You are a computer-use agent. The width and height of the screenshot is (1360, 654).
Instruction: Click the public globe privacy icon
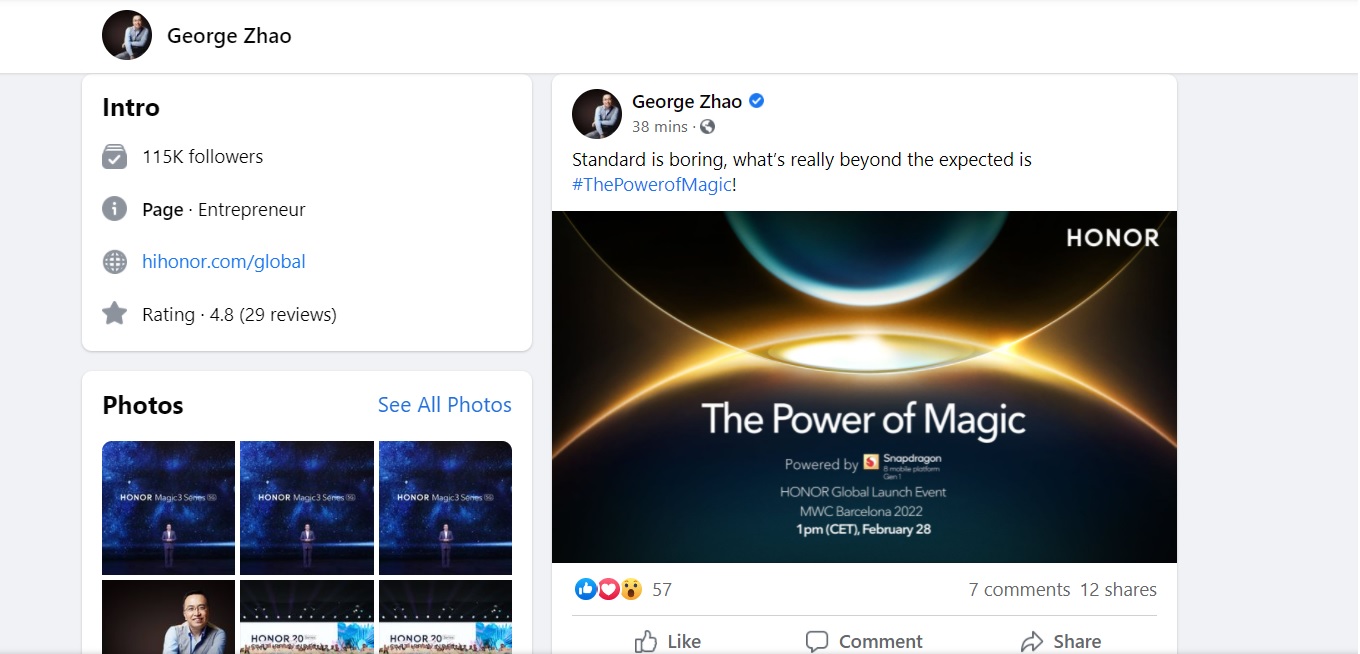click(x=708, y=127)
